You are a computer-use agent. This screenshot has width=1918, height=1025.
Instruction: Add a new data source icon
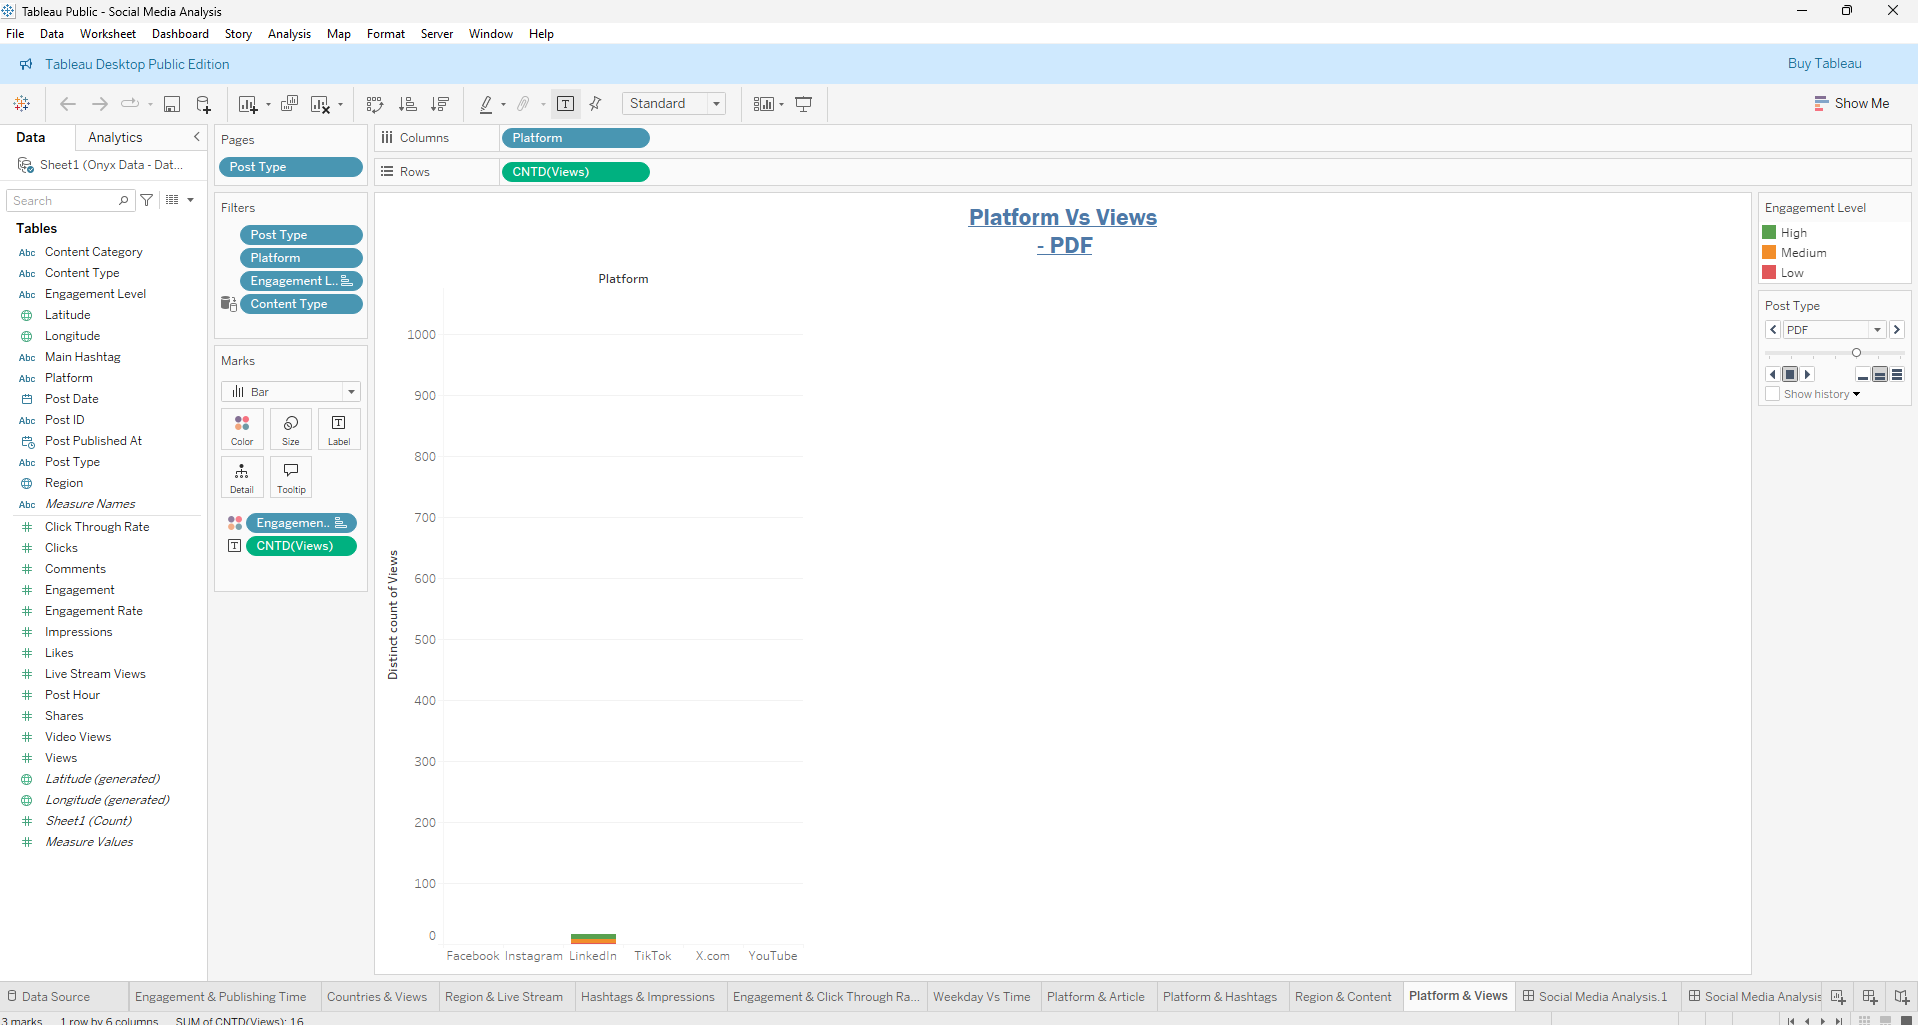(x=204, y=104)
